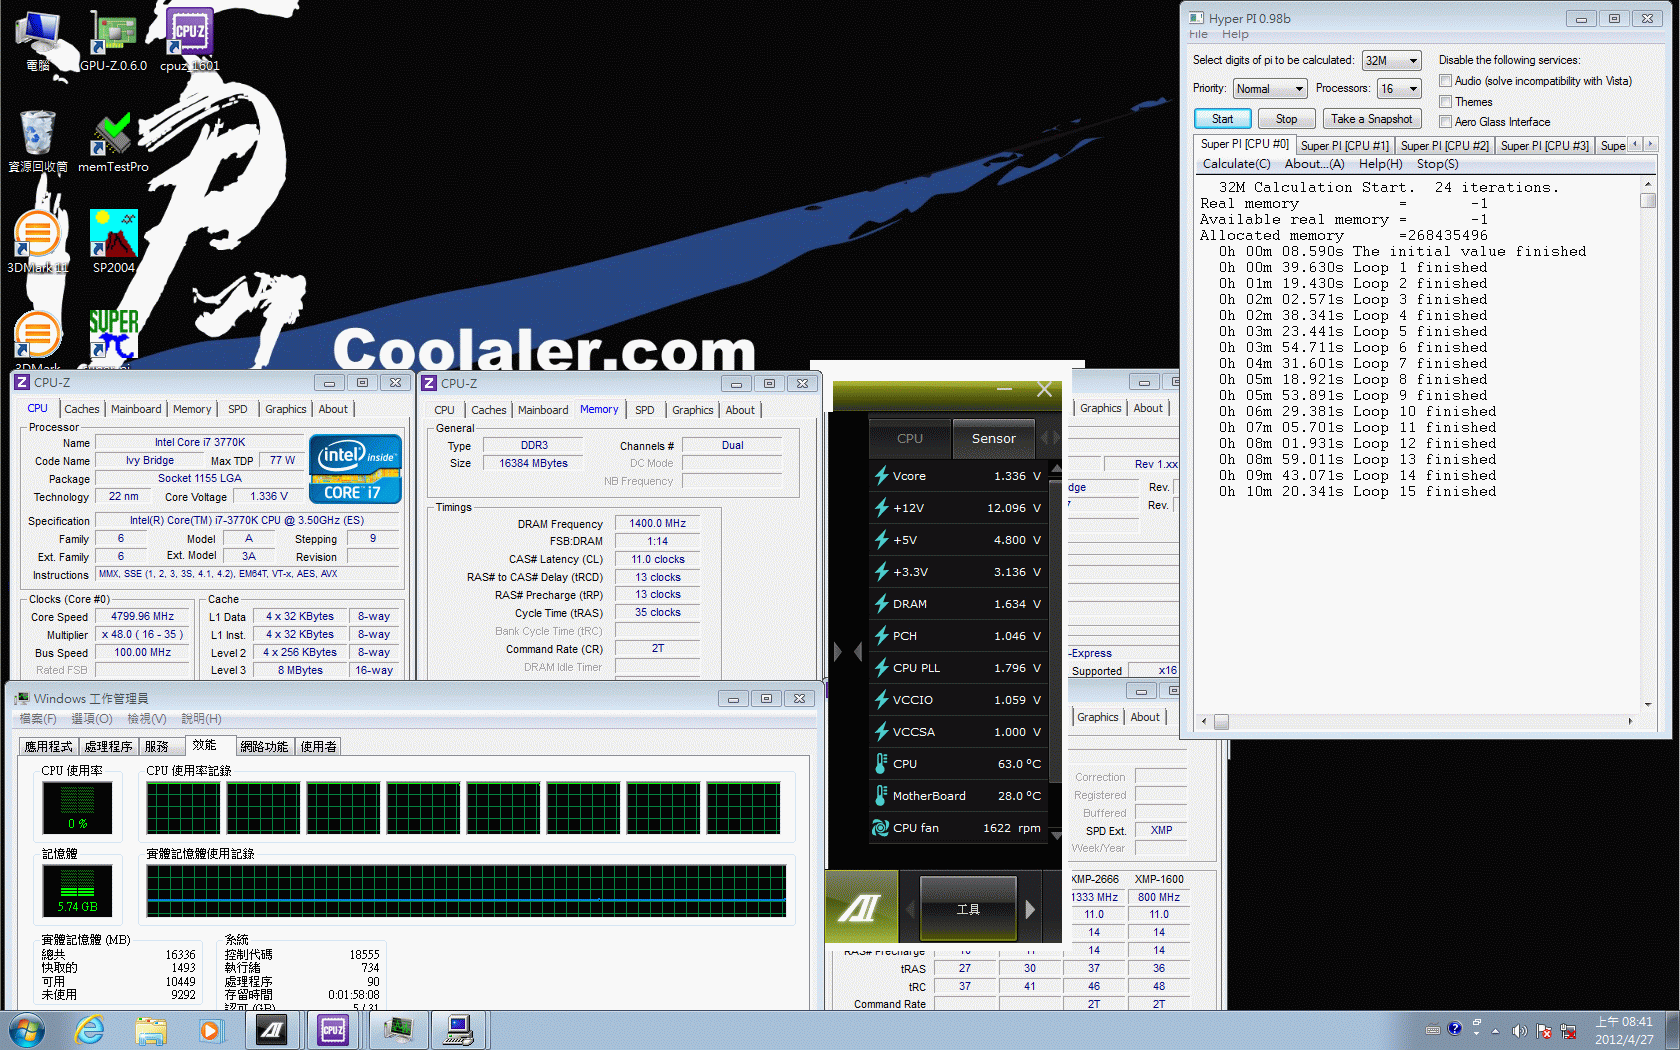Viewport: 1680px width, 1050px height.
Task: Show hidden tray icons arrow
Action: point(1495,1030)
